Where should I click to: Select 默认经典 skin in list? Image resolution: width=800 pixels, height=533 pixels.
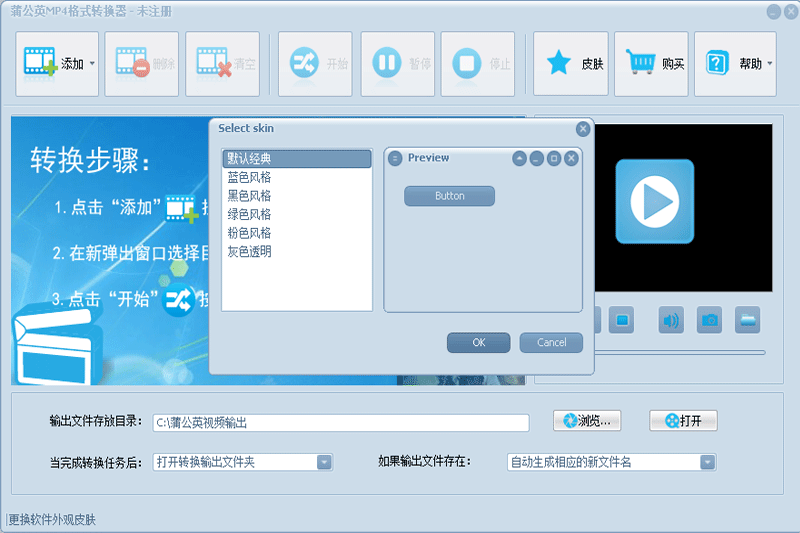point(297,159)
